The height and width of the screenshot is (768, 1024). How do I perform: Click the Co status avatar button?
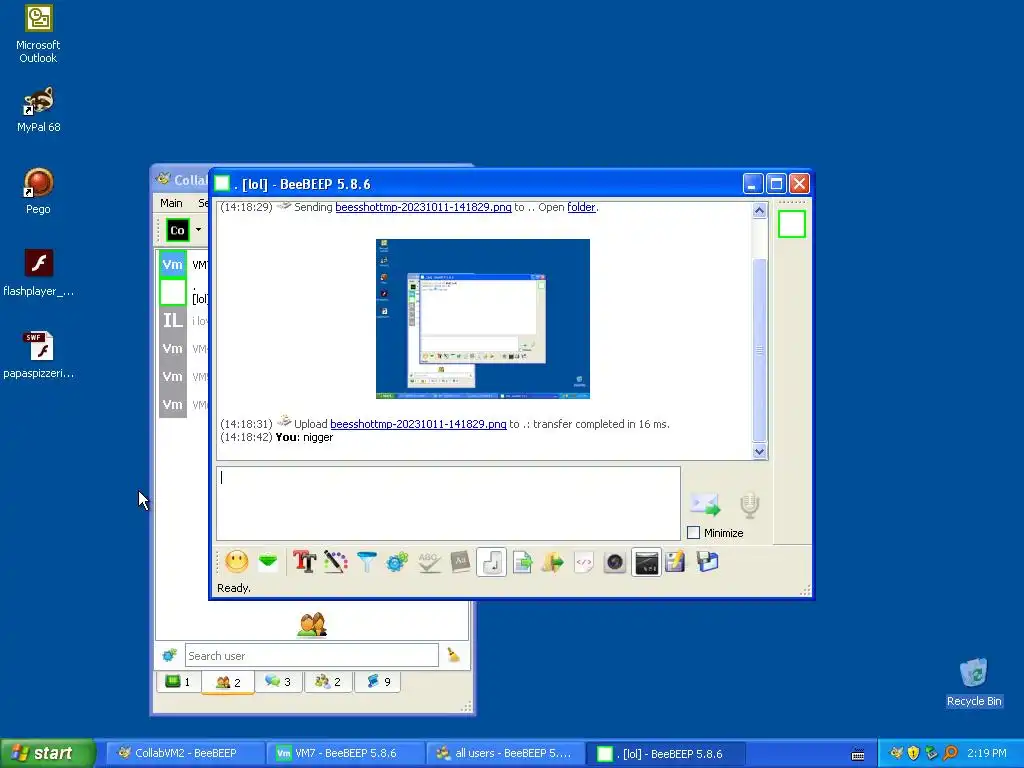pos(177,230)
